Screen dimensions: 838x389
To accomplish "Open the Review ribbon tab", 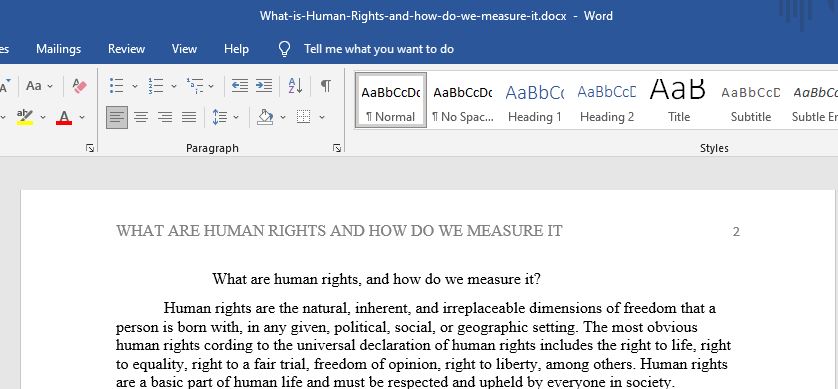I will (x=126, y=49).
